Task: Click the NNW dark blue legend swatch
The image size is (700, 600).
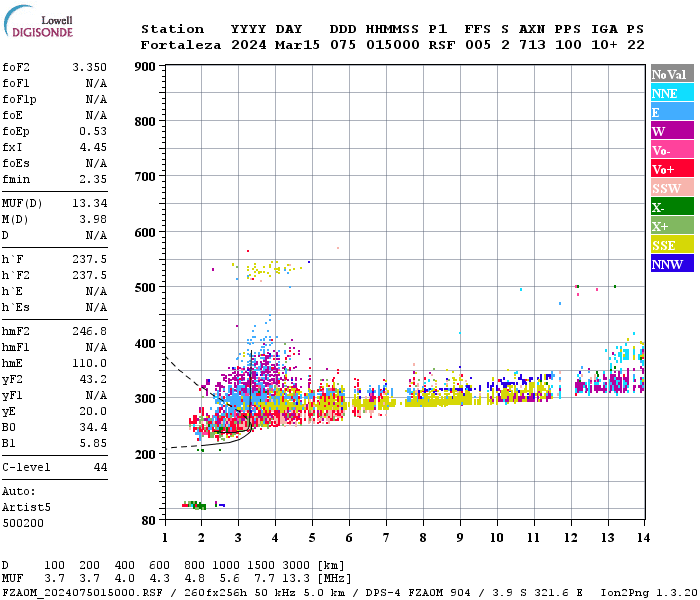Action: tap(672, 263)
